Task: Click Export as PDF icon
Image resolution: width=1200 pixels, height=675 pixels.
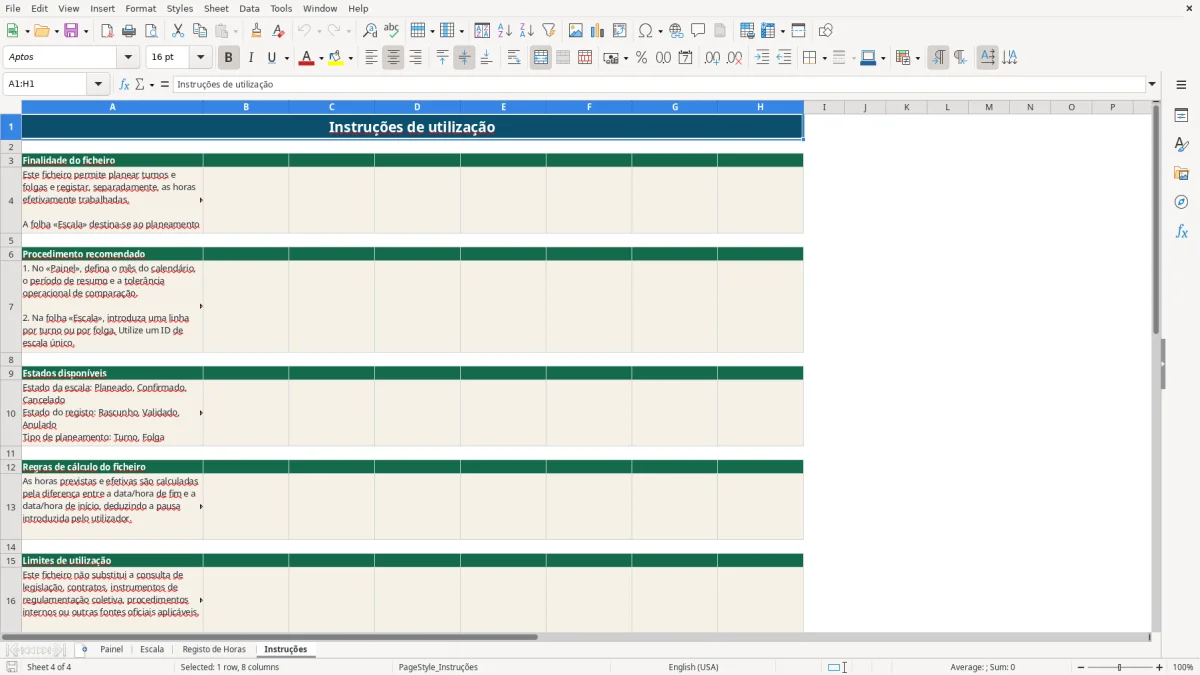Action: tap(107, 31)
